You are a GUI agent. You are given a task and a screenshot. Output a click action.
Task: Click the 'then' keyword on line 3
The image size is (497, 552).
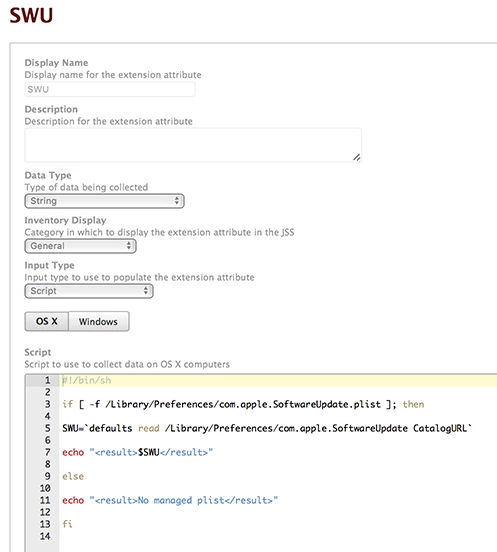(413, 404)
